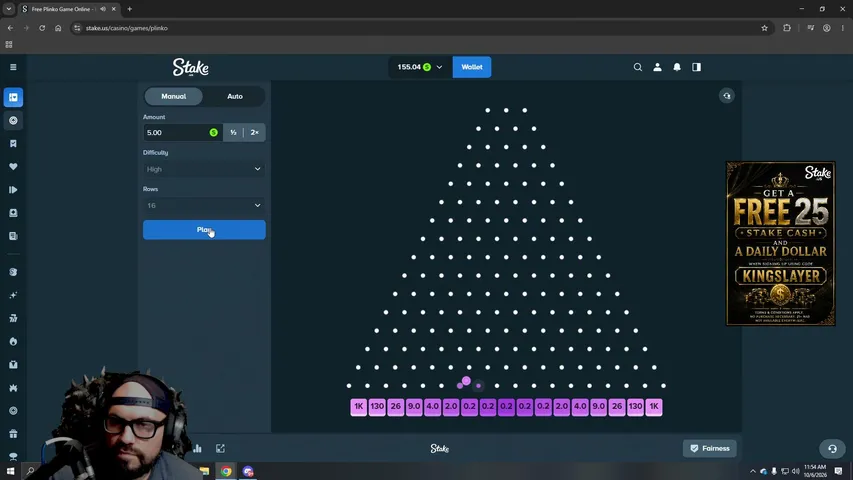Open the sidebar heart favorites icon
The height and width of the screenshot is (480, 853).
(x=13, y=167)
